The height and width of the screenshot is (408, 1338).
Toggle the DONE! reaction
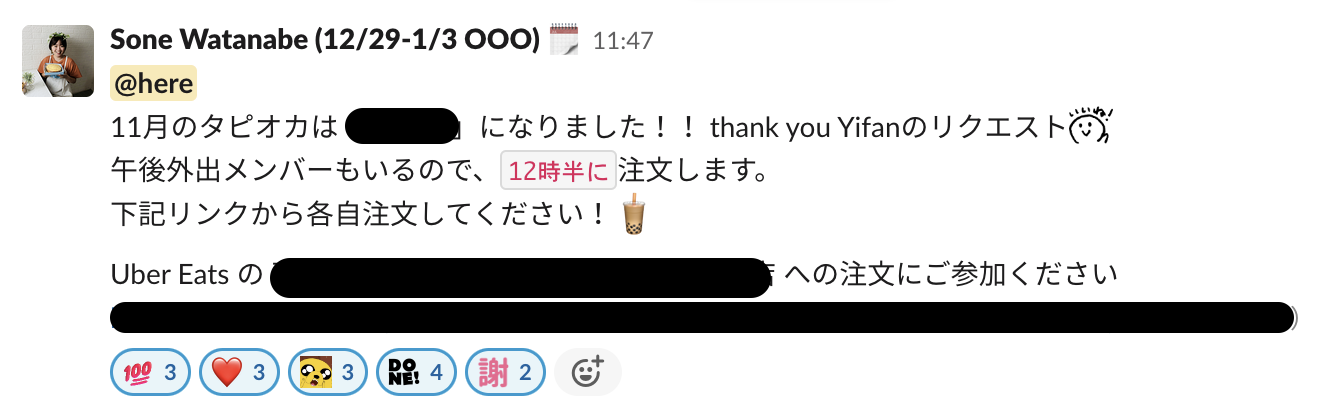[x=416, y=373]
